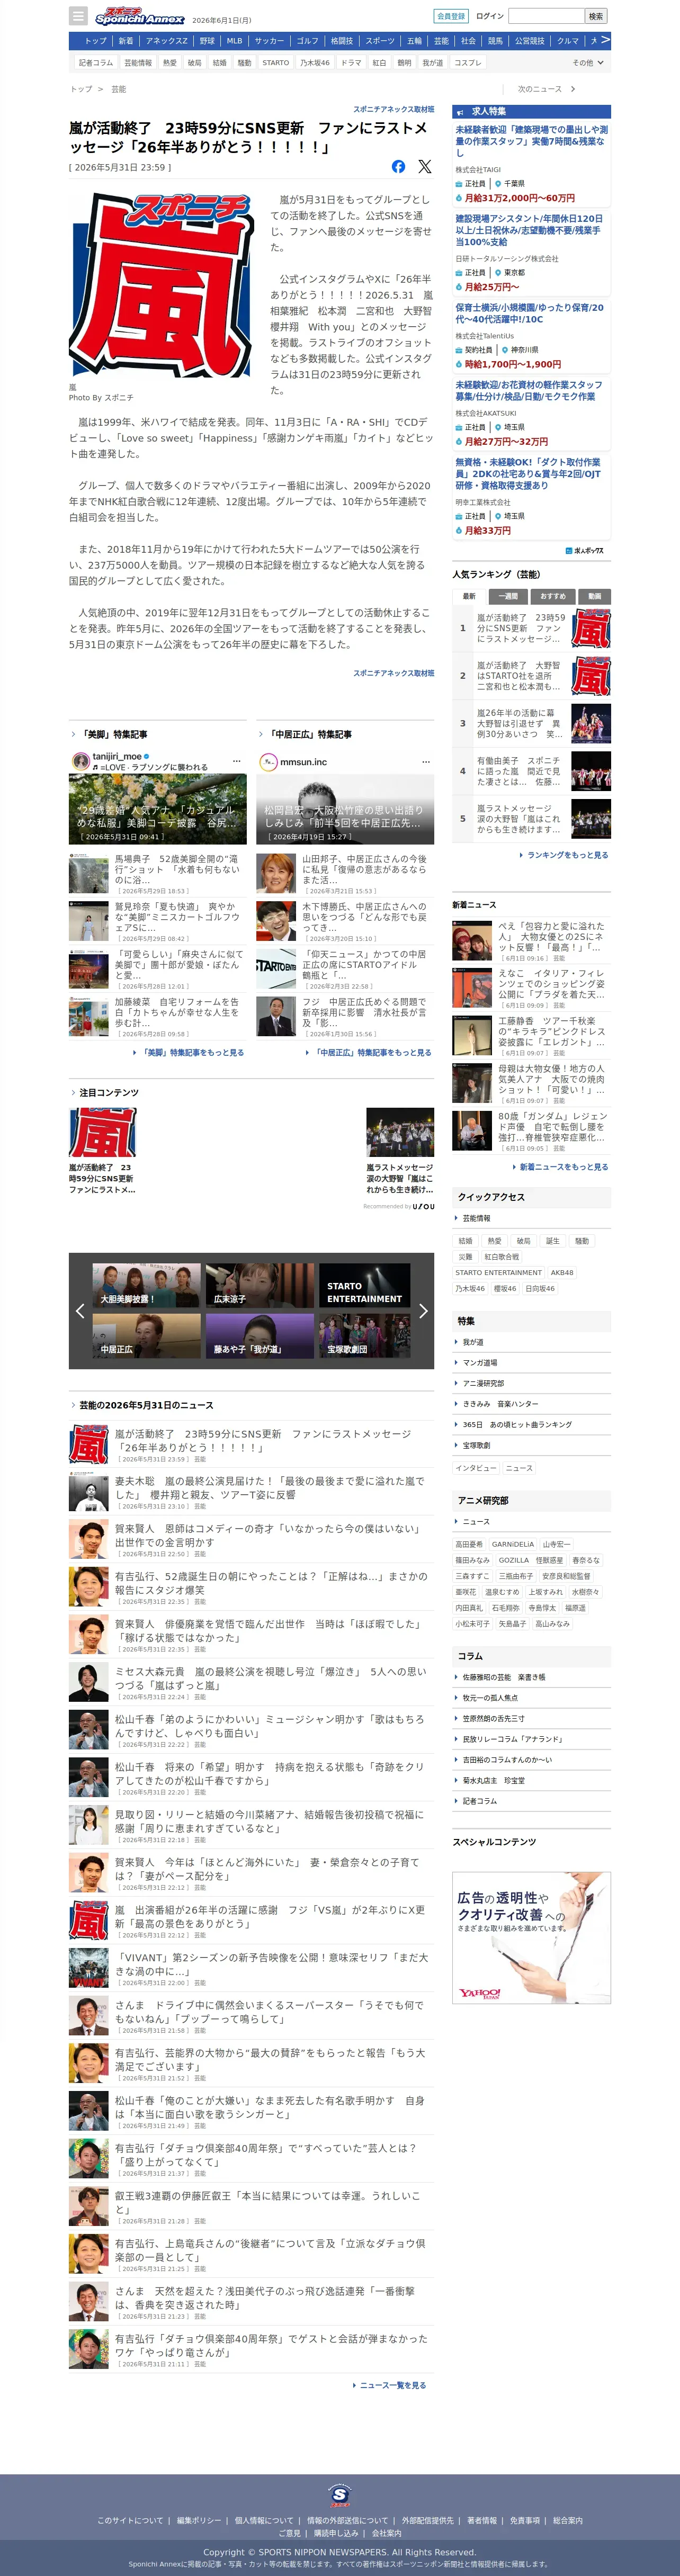Open the 妻夫木聡 嵐の最終公演見届けた headline
680x2576 pixels.
pos(270,1488)
